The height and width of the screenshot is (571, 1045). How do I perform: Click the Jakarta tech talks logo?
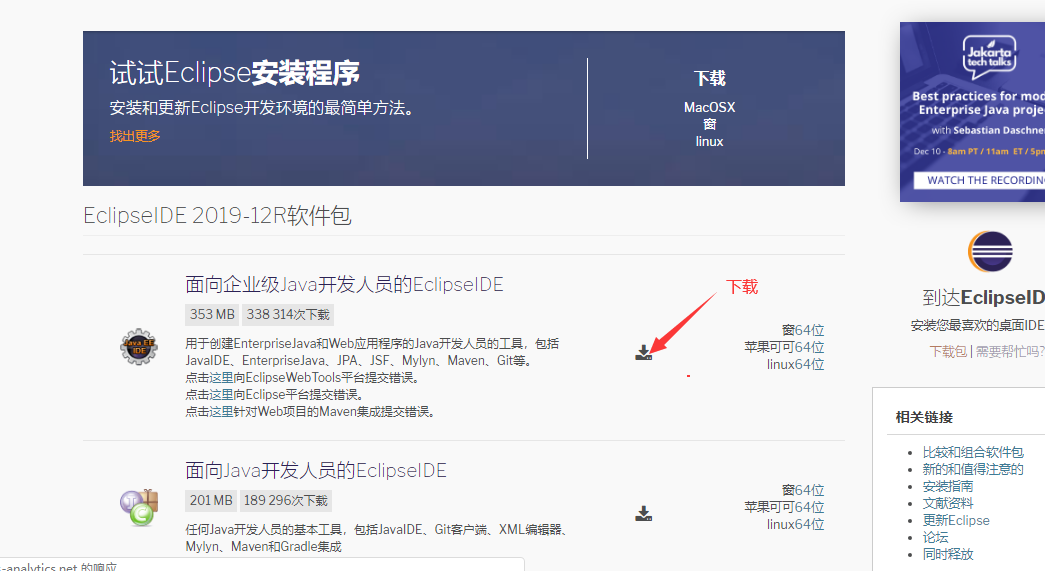point(989,56)
